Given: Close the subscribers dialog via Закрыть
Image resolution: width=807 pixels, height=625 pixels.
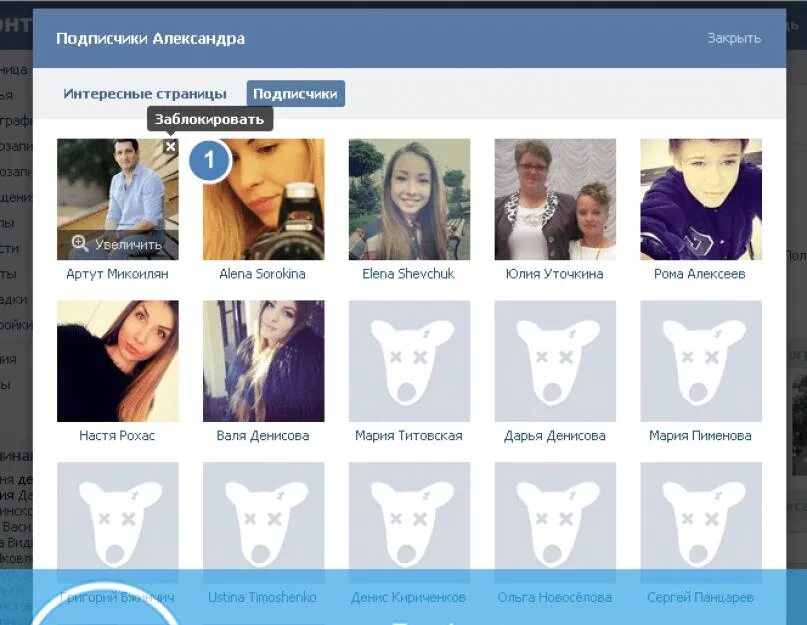Looking at the screenshot, I should coord(734,38).
